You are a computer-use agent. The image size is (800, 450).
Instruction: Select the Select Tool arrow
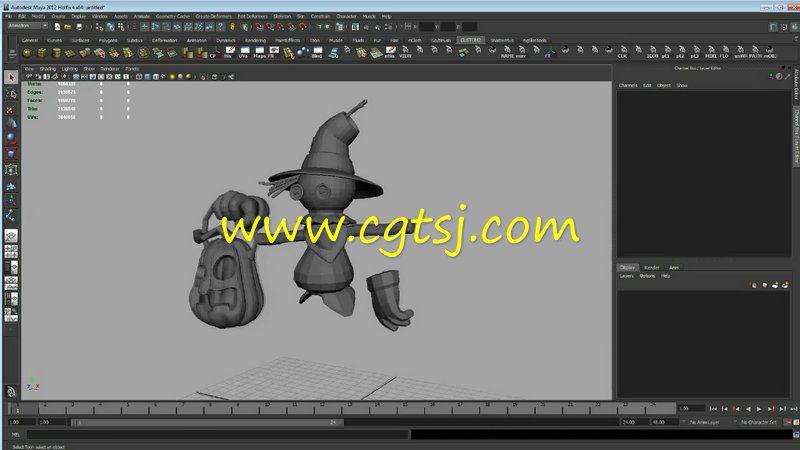(11, 78)
